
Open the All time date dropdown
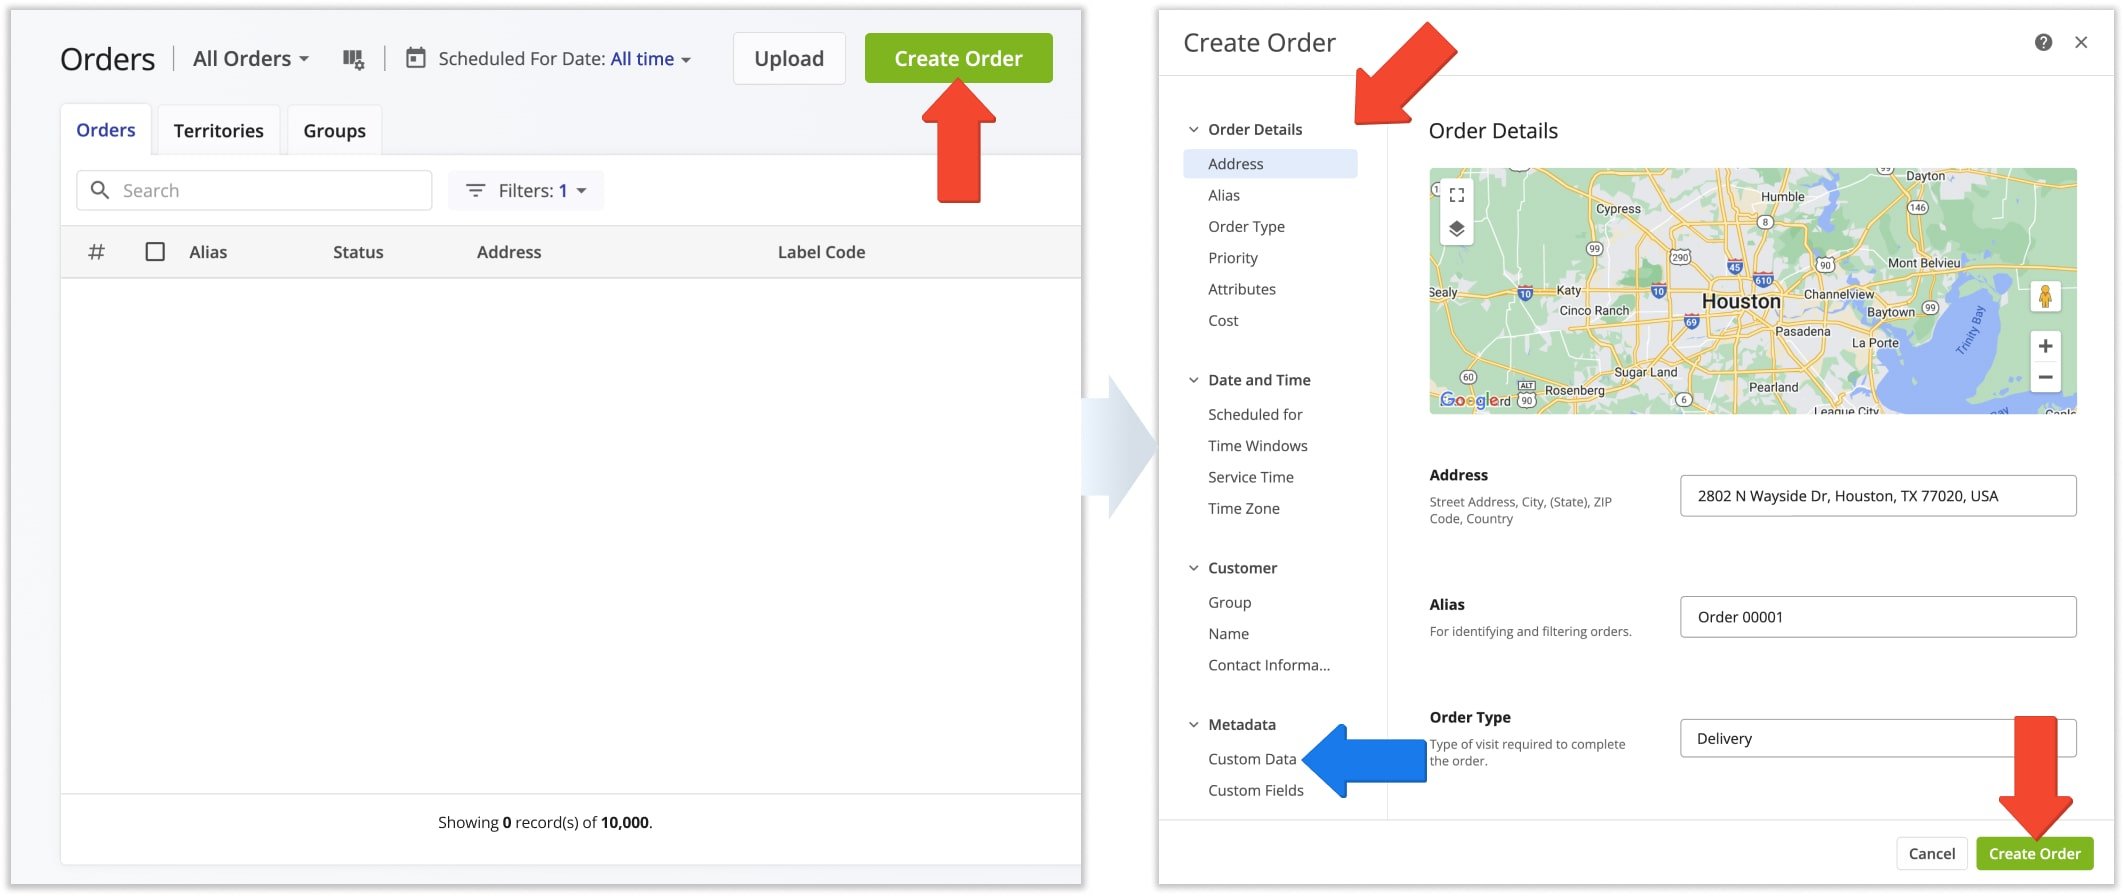point(651,59)
